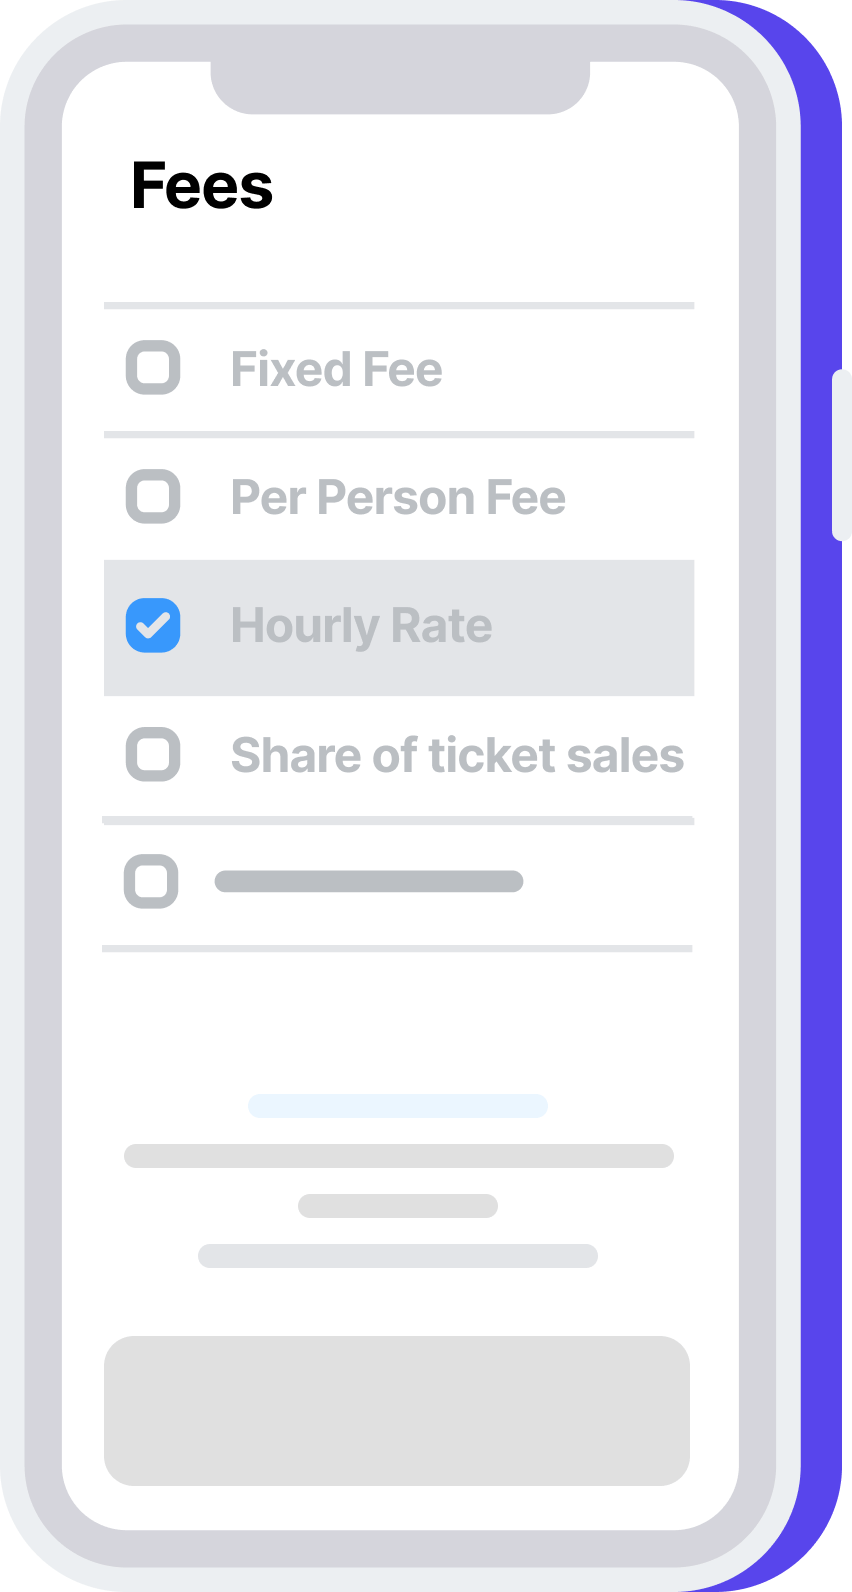Click the Fees heading
Viewport: 852px width, 1592px height.
pyautogui.click(x=202, y=186)
